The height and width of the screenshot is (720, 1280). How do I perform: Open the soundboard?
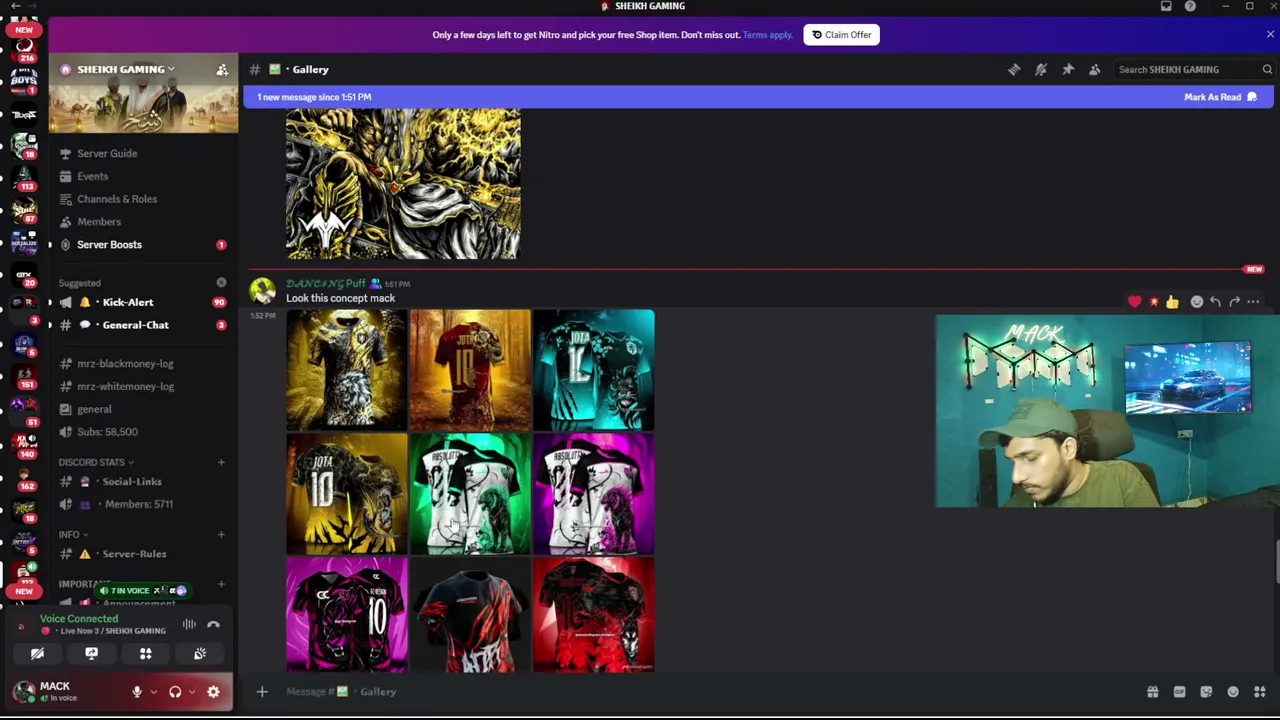(x=200, y=654)
